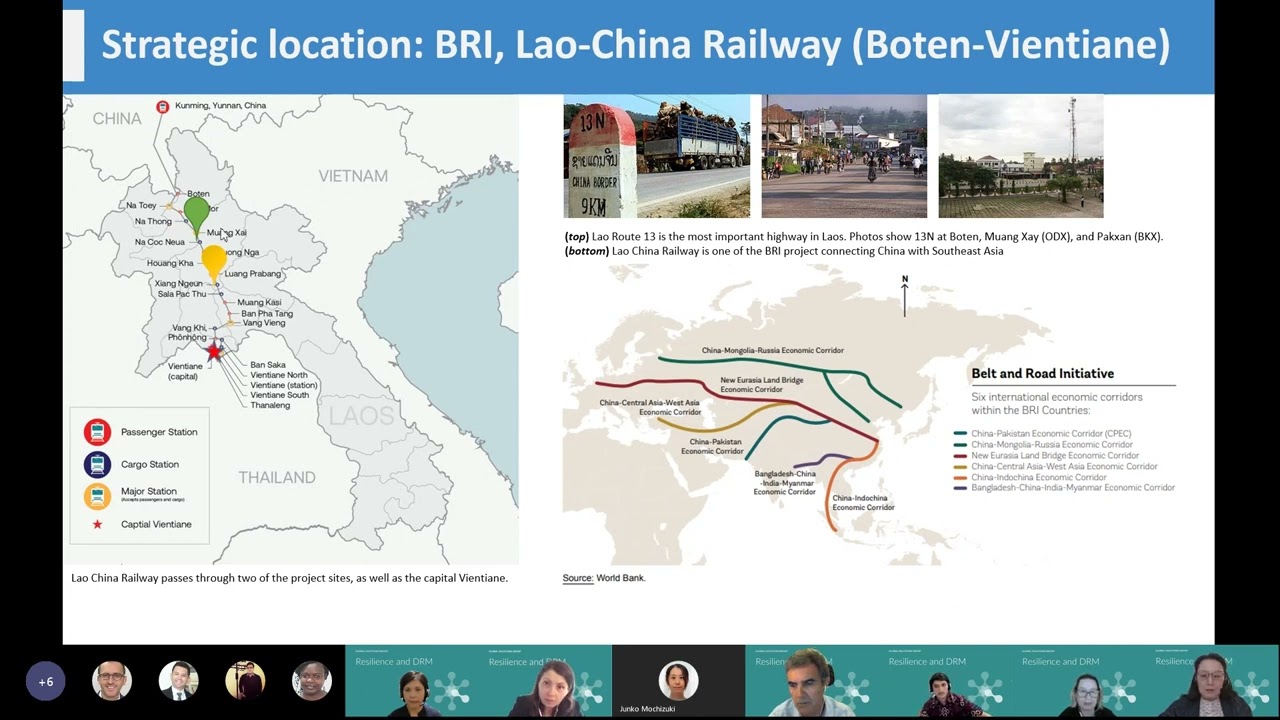Click the 'THAILAND' country label on map
Viewport: 1280px width, 720px height.
tap(277, 478)
